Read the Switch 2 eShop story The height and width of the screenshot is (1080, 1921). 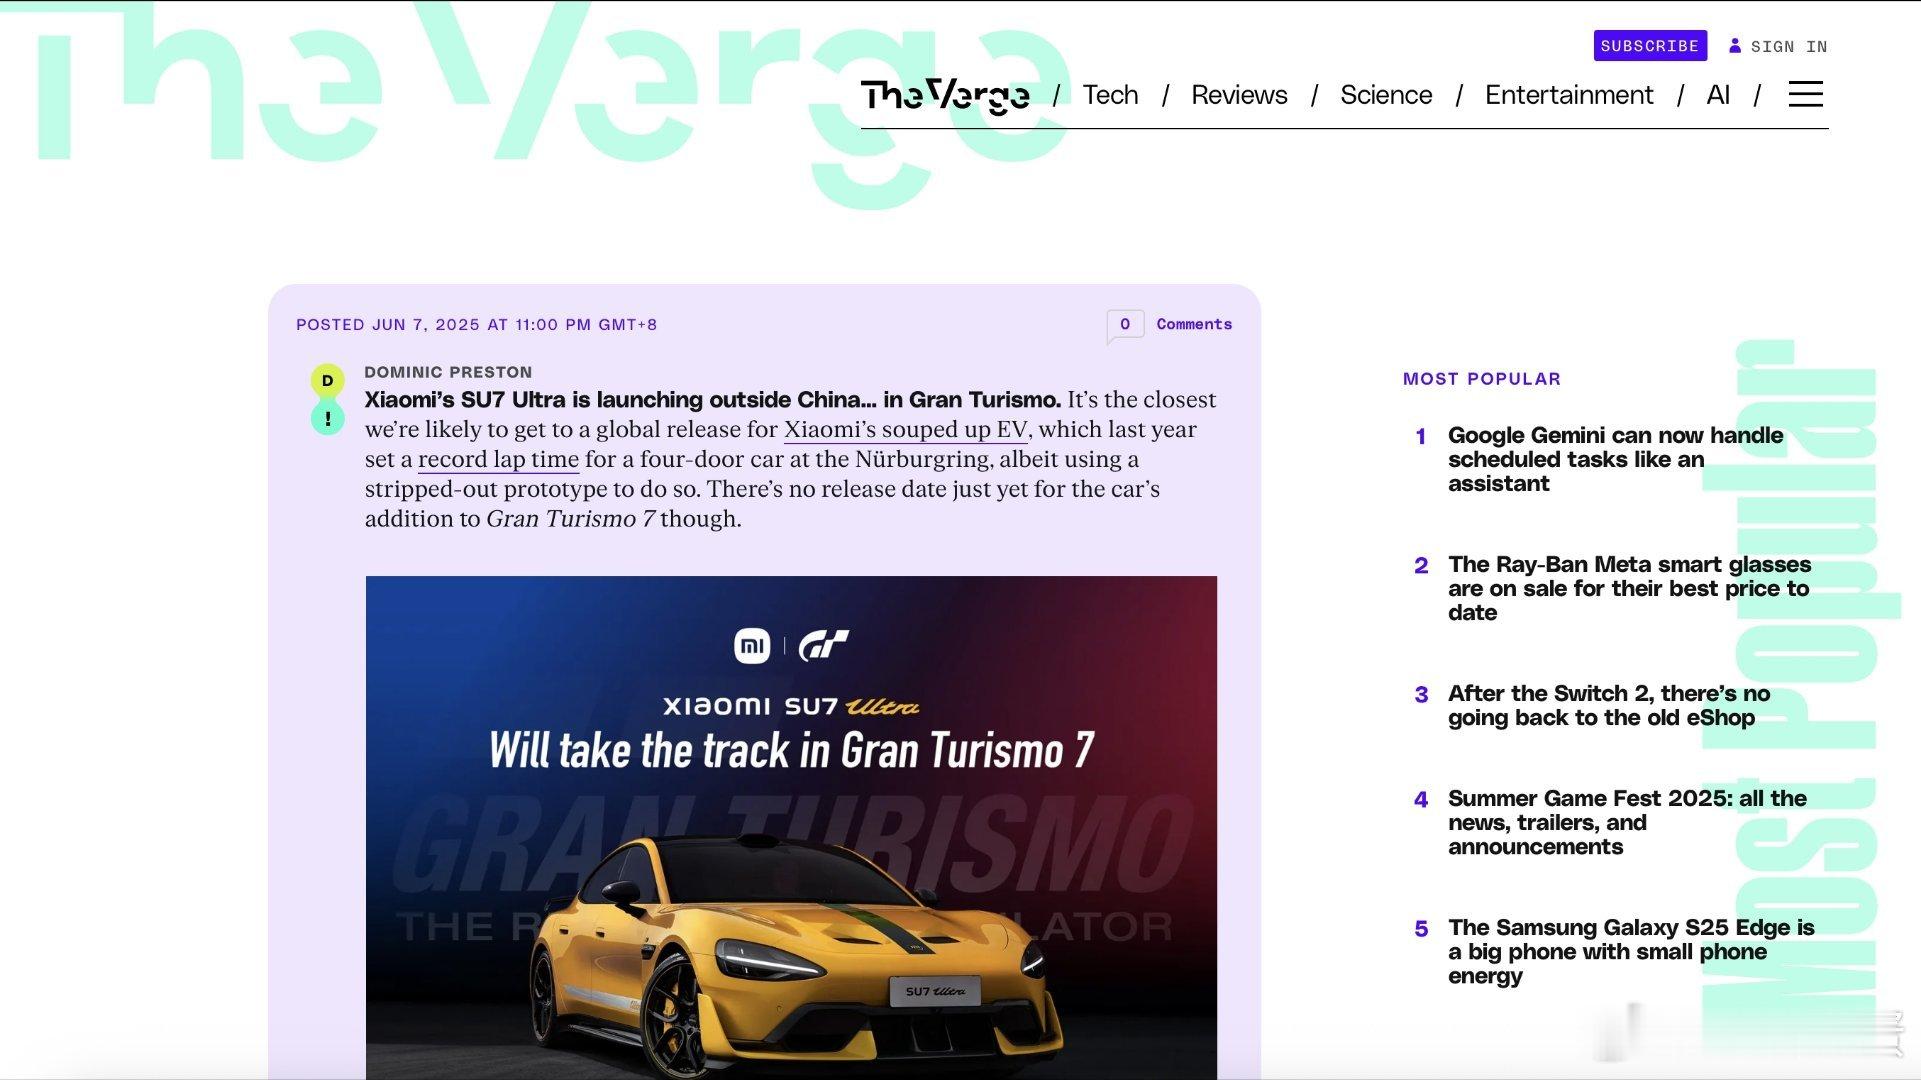pos(1608,705)
